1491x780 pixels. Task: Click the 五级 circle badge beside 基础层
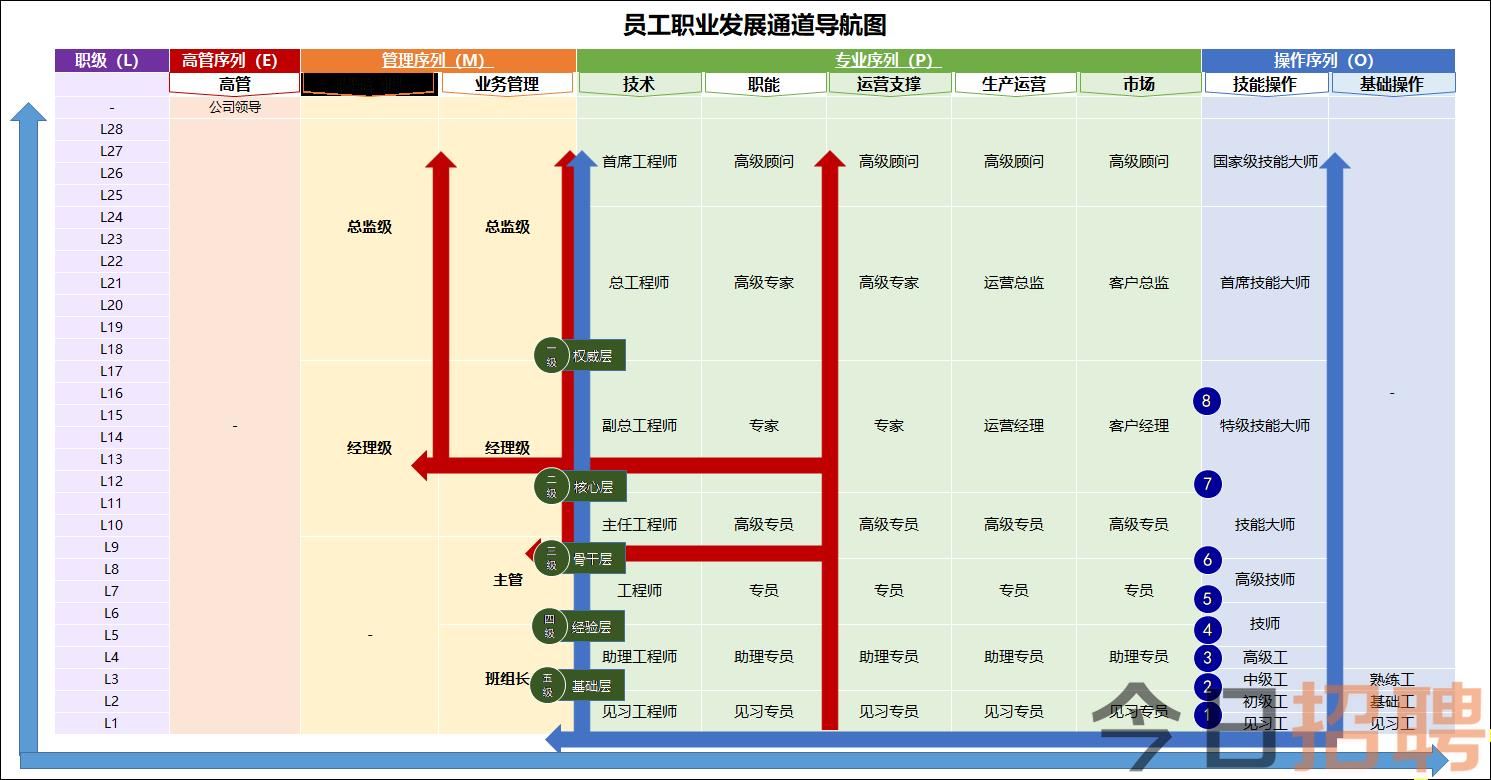(547, 685)
